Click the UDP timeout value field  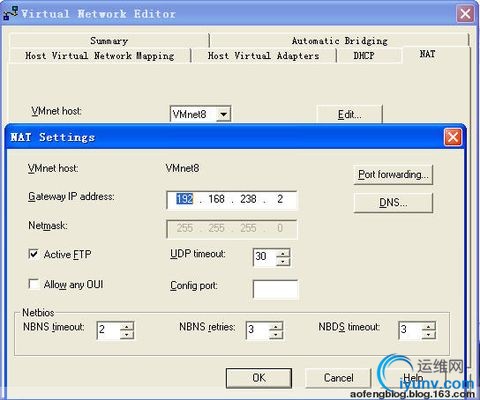[x=265, y=257]
